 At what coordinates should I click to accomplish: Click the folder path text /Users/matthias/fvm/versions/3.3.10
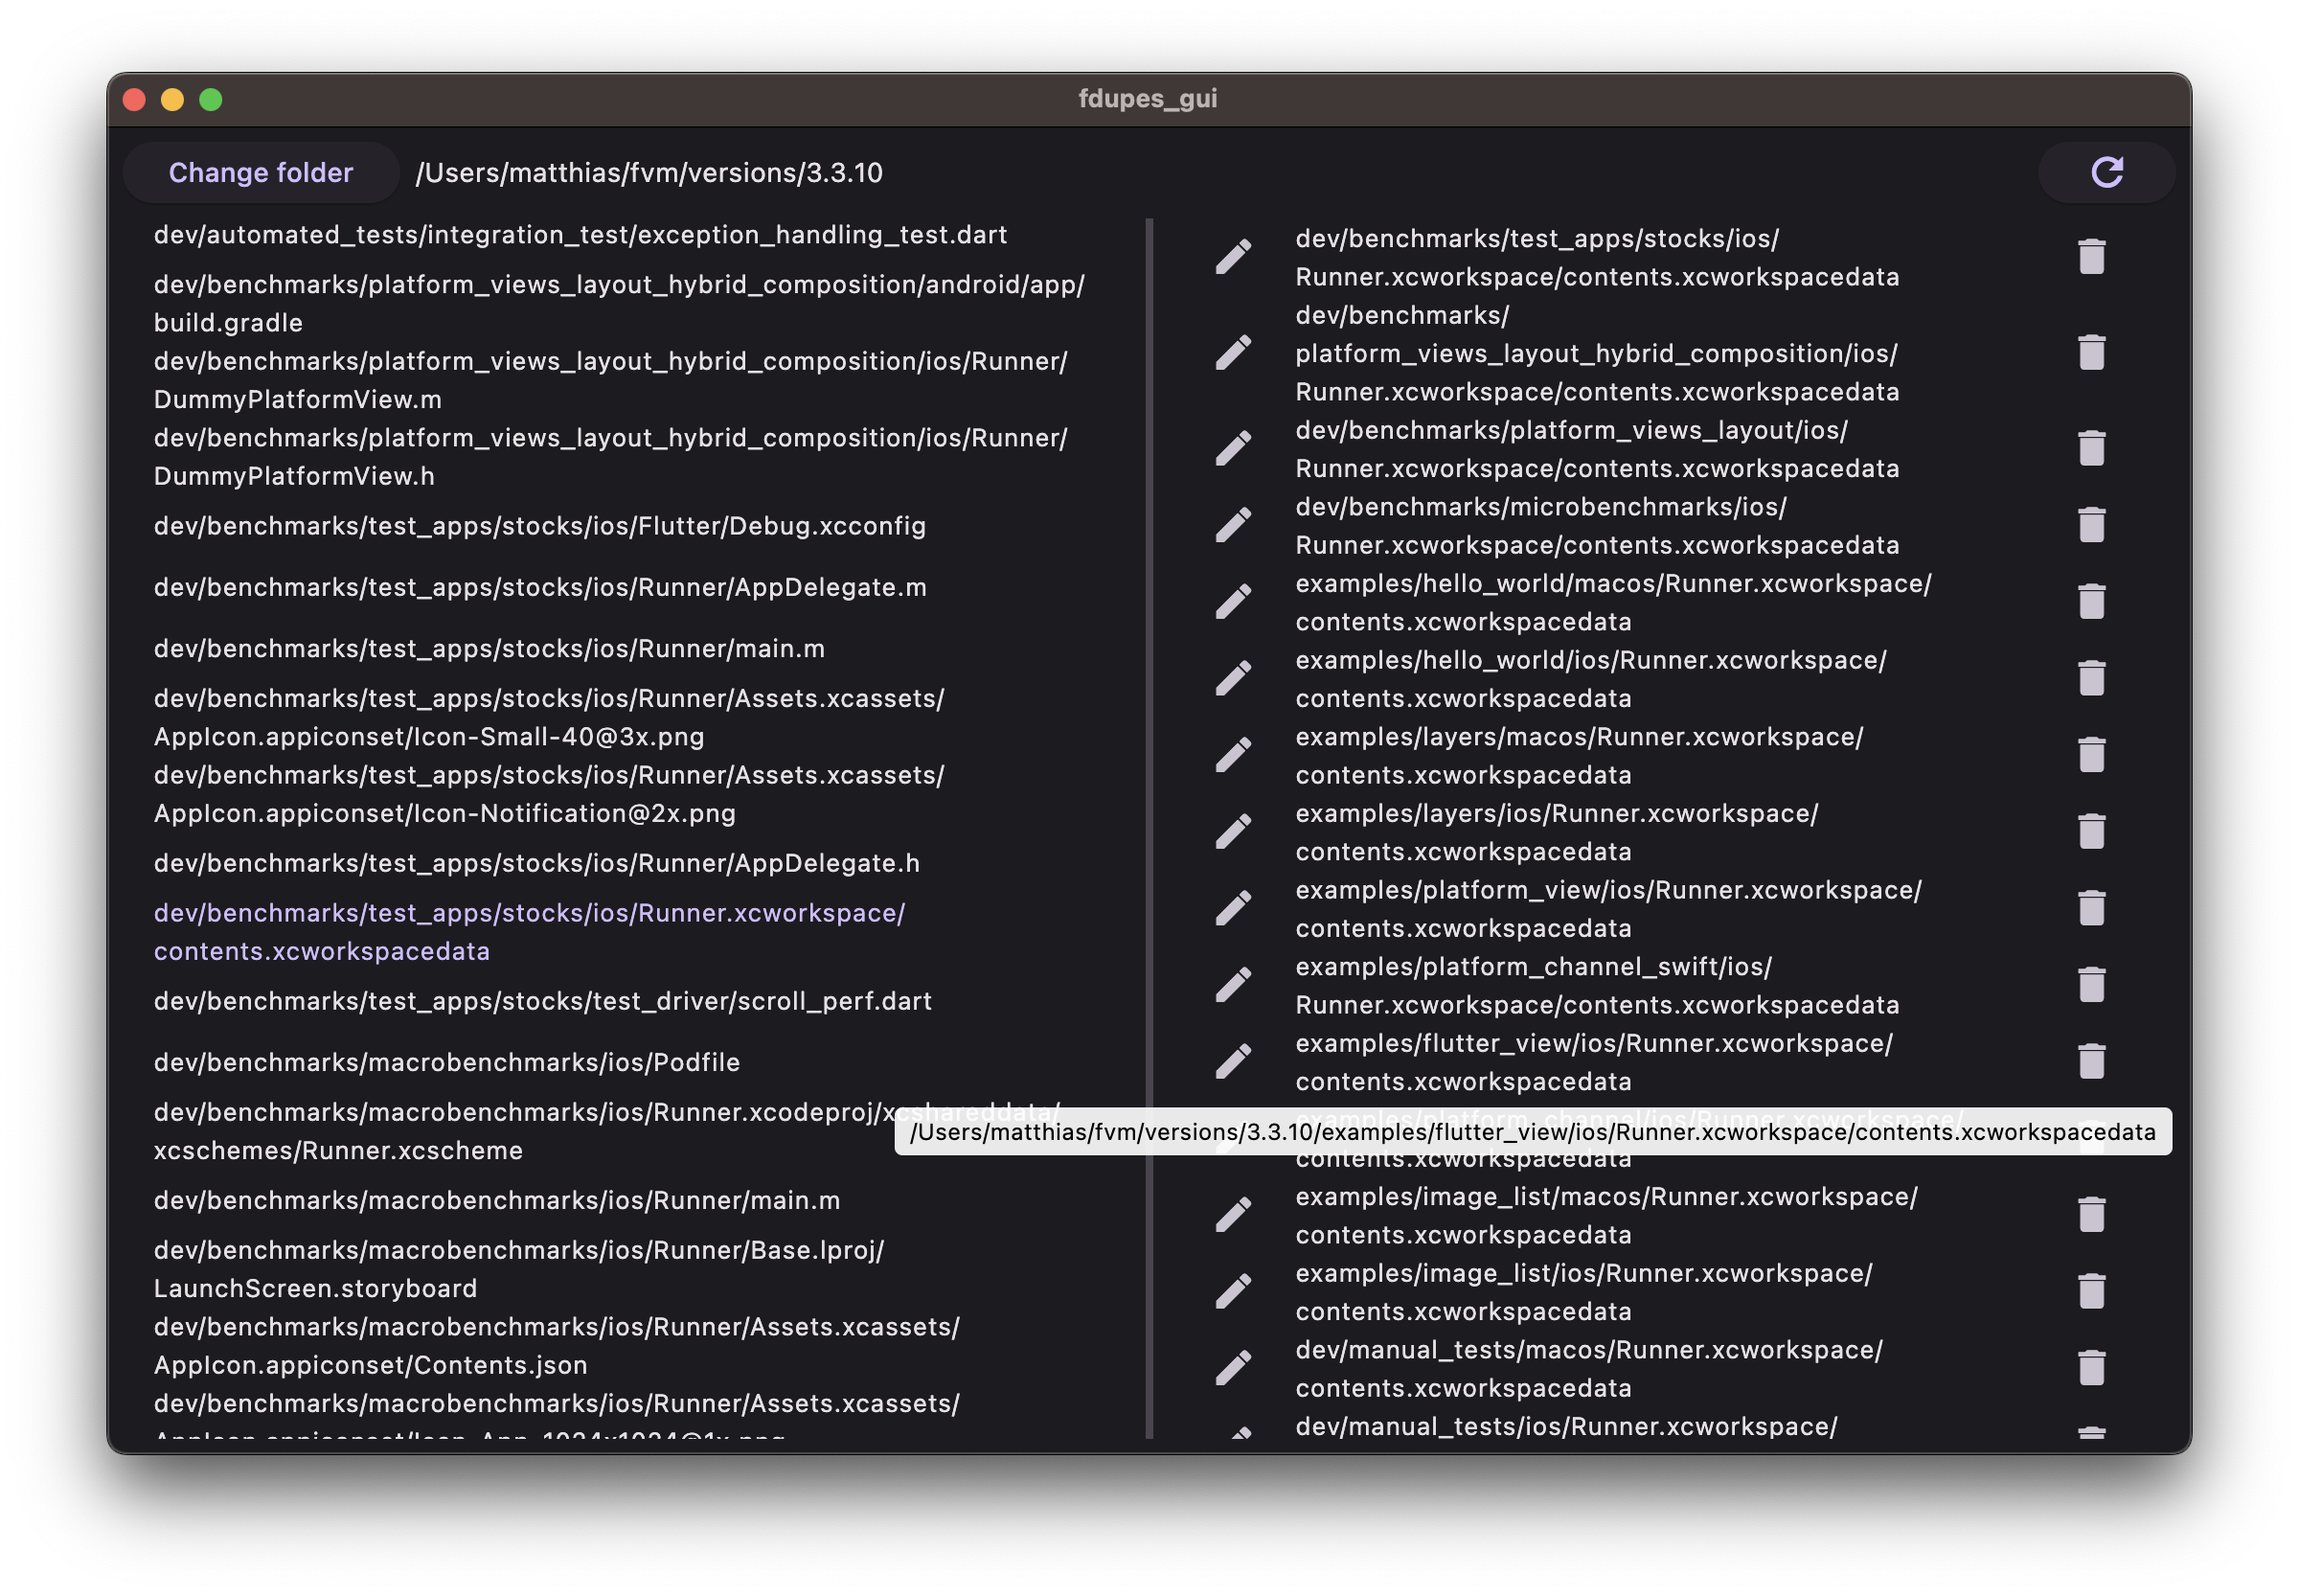(649, 173)
